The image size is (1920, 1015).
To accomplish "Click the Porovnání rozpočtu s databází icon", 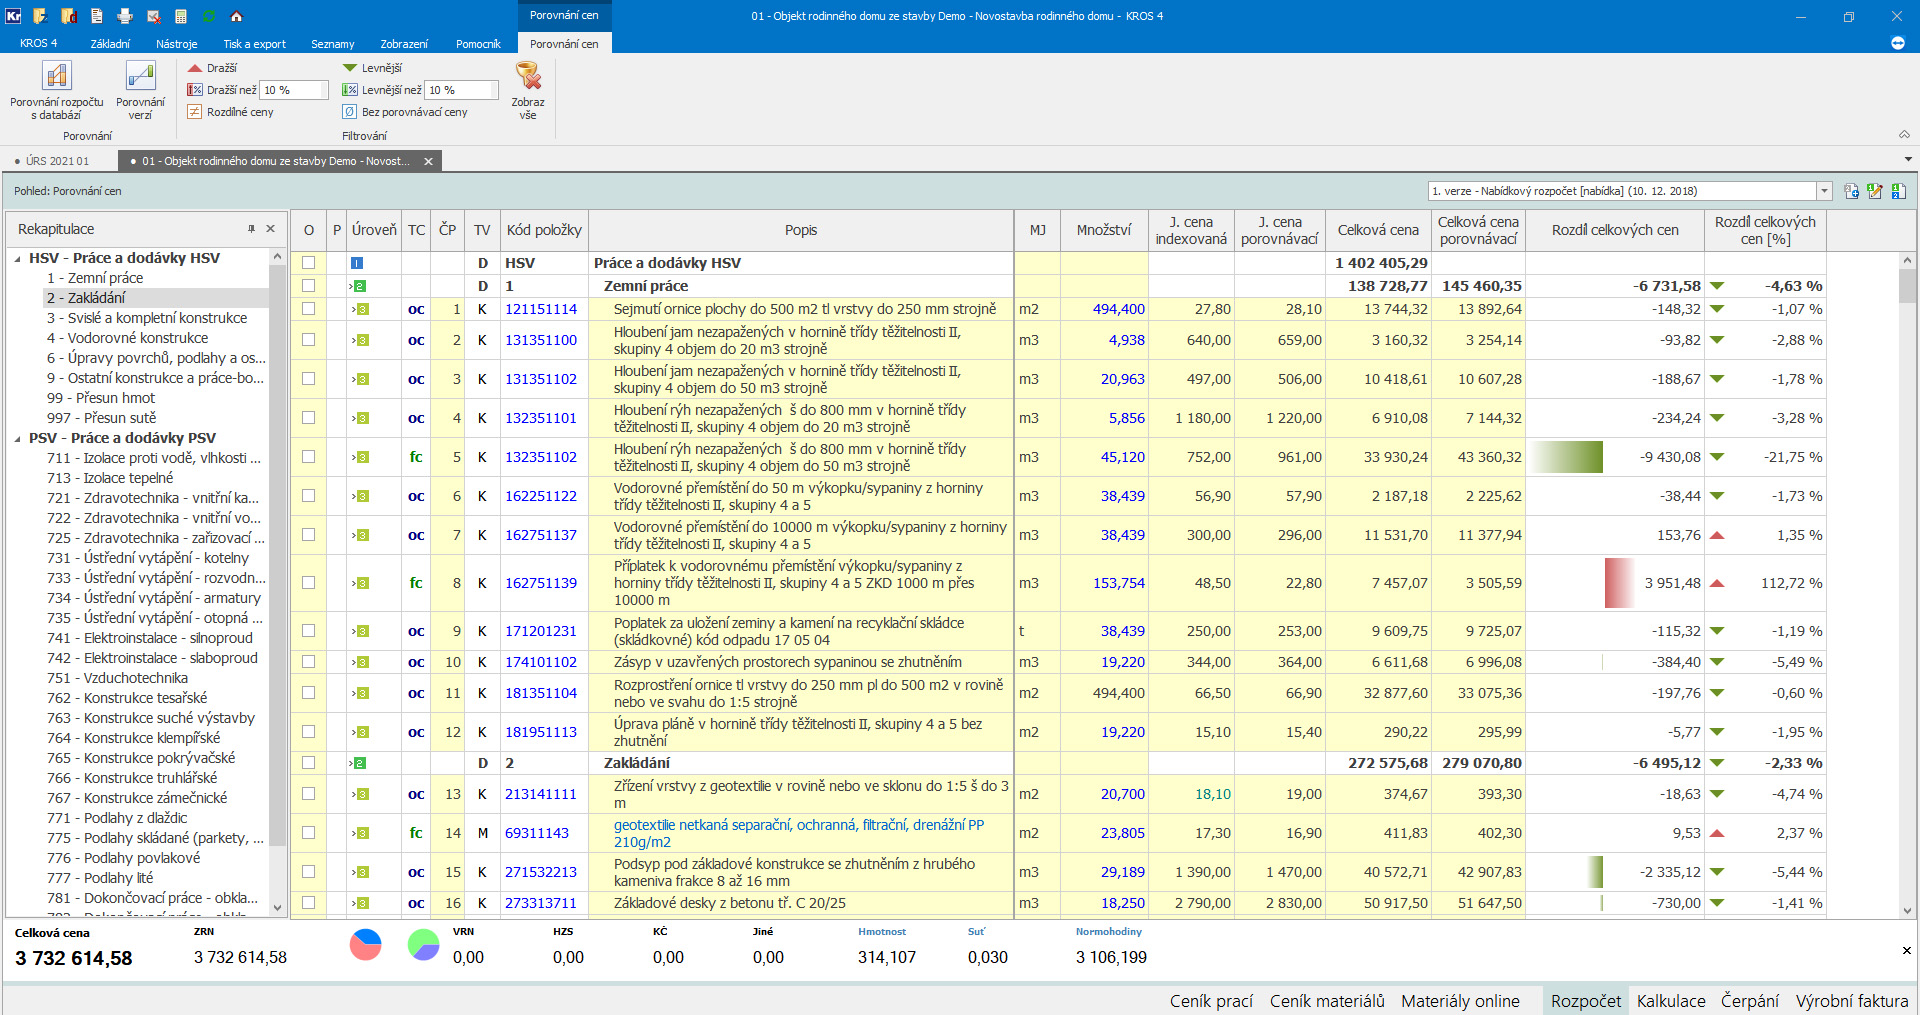I will coord(56,78).
